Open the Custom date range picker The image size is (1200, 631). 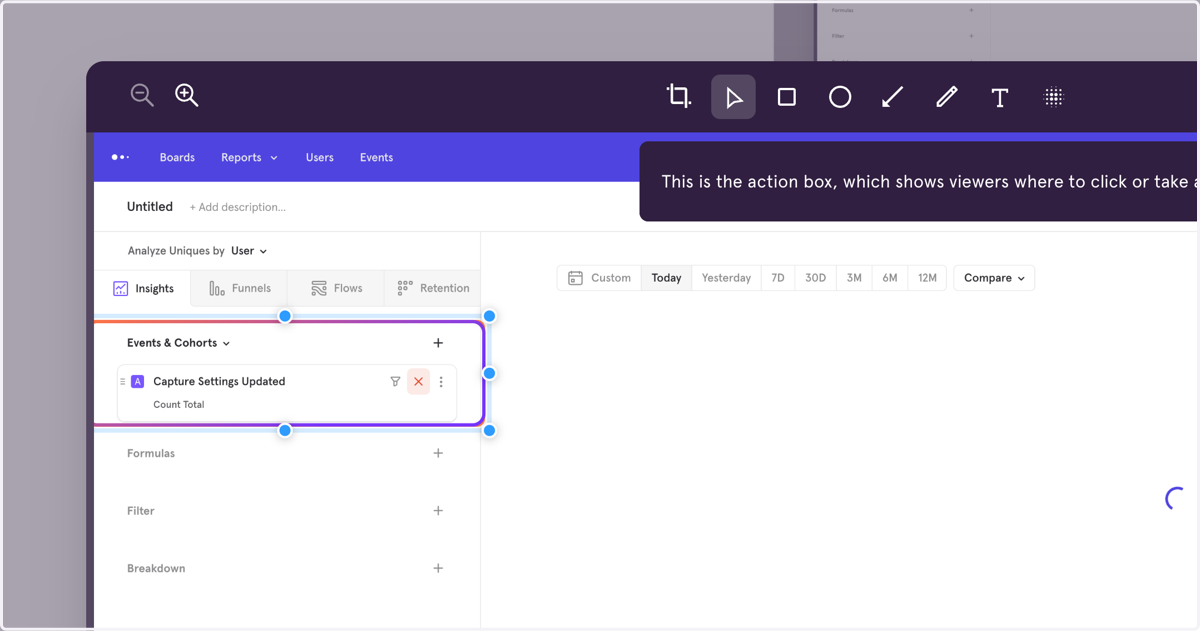pos(599,278)
